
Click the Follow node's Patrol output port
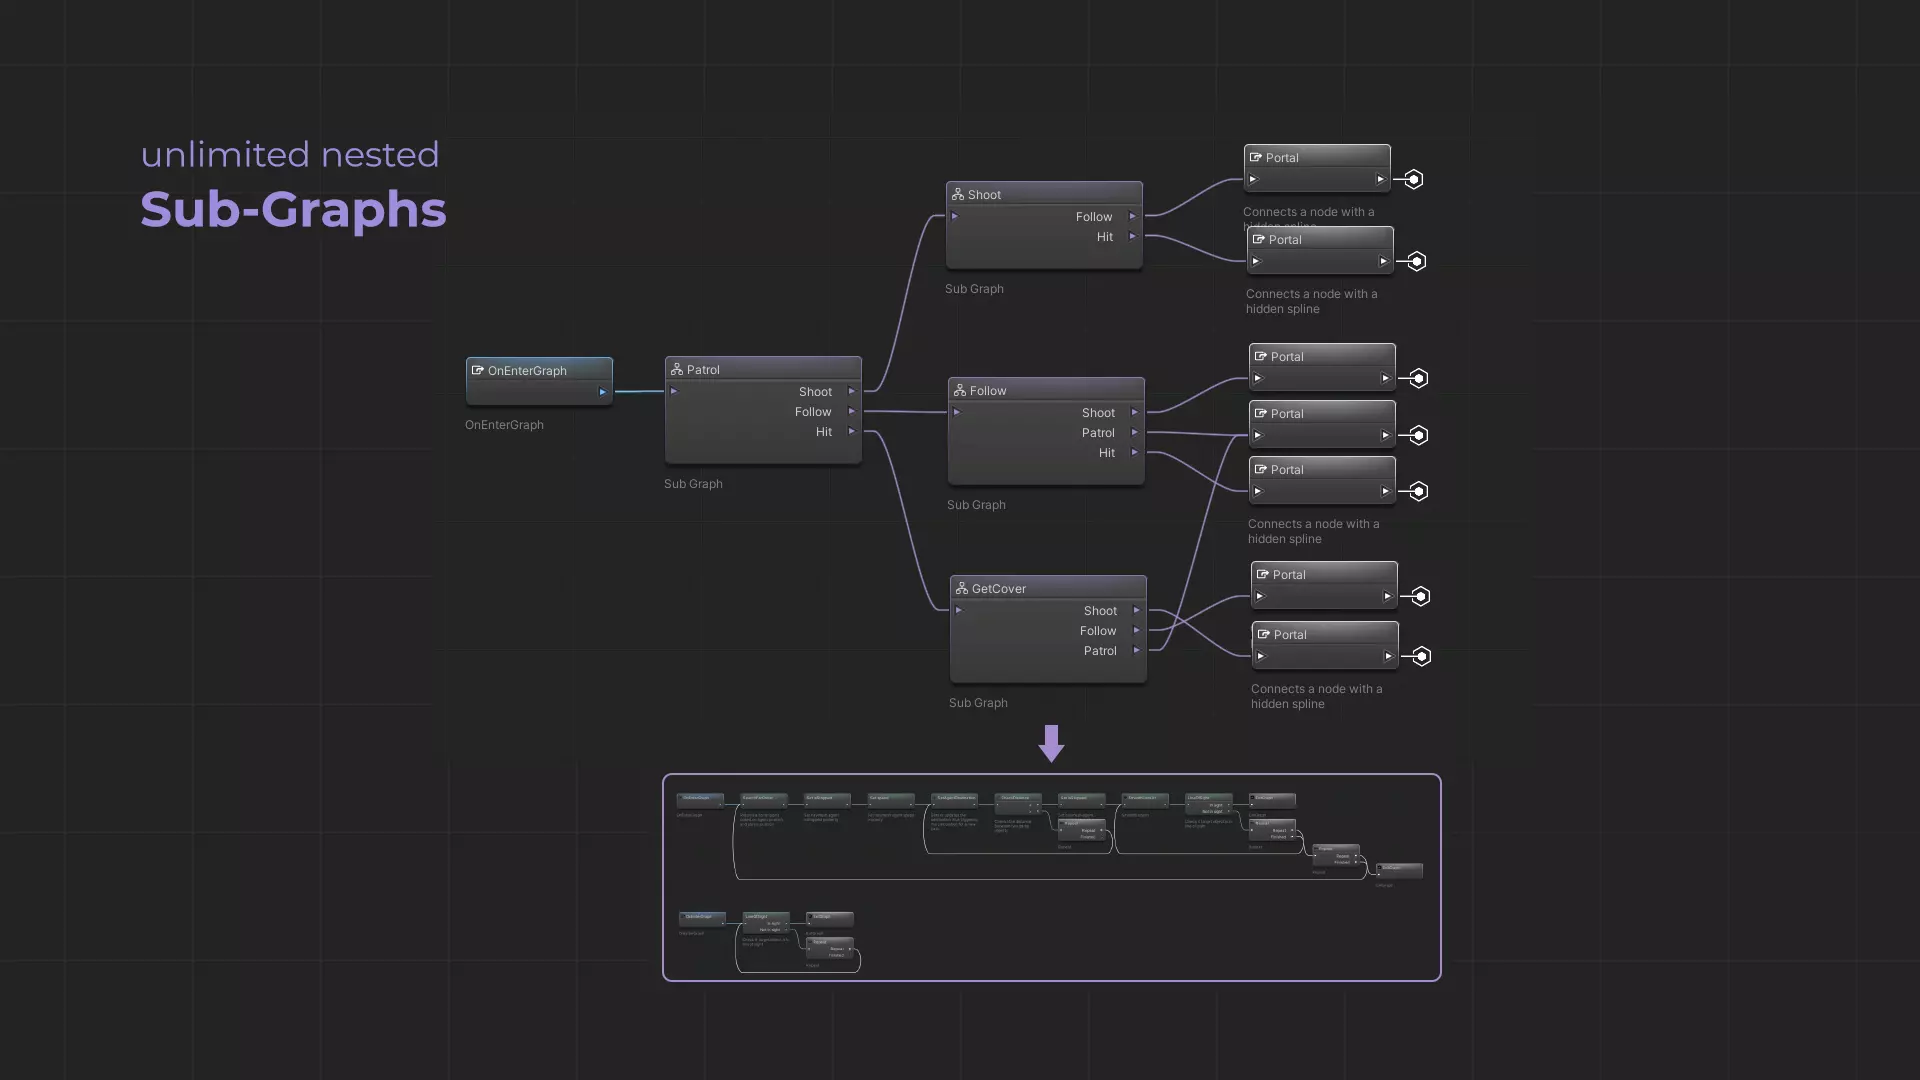pyautogui.click(x=1135, y=433)
